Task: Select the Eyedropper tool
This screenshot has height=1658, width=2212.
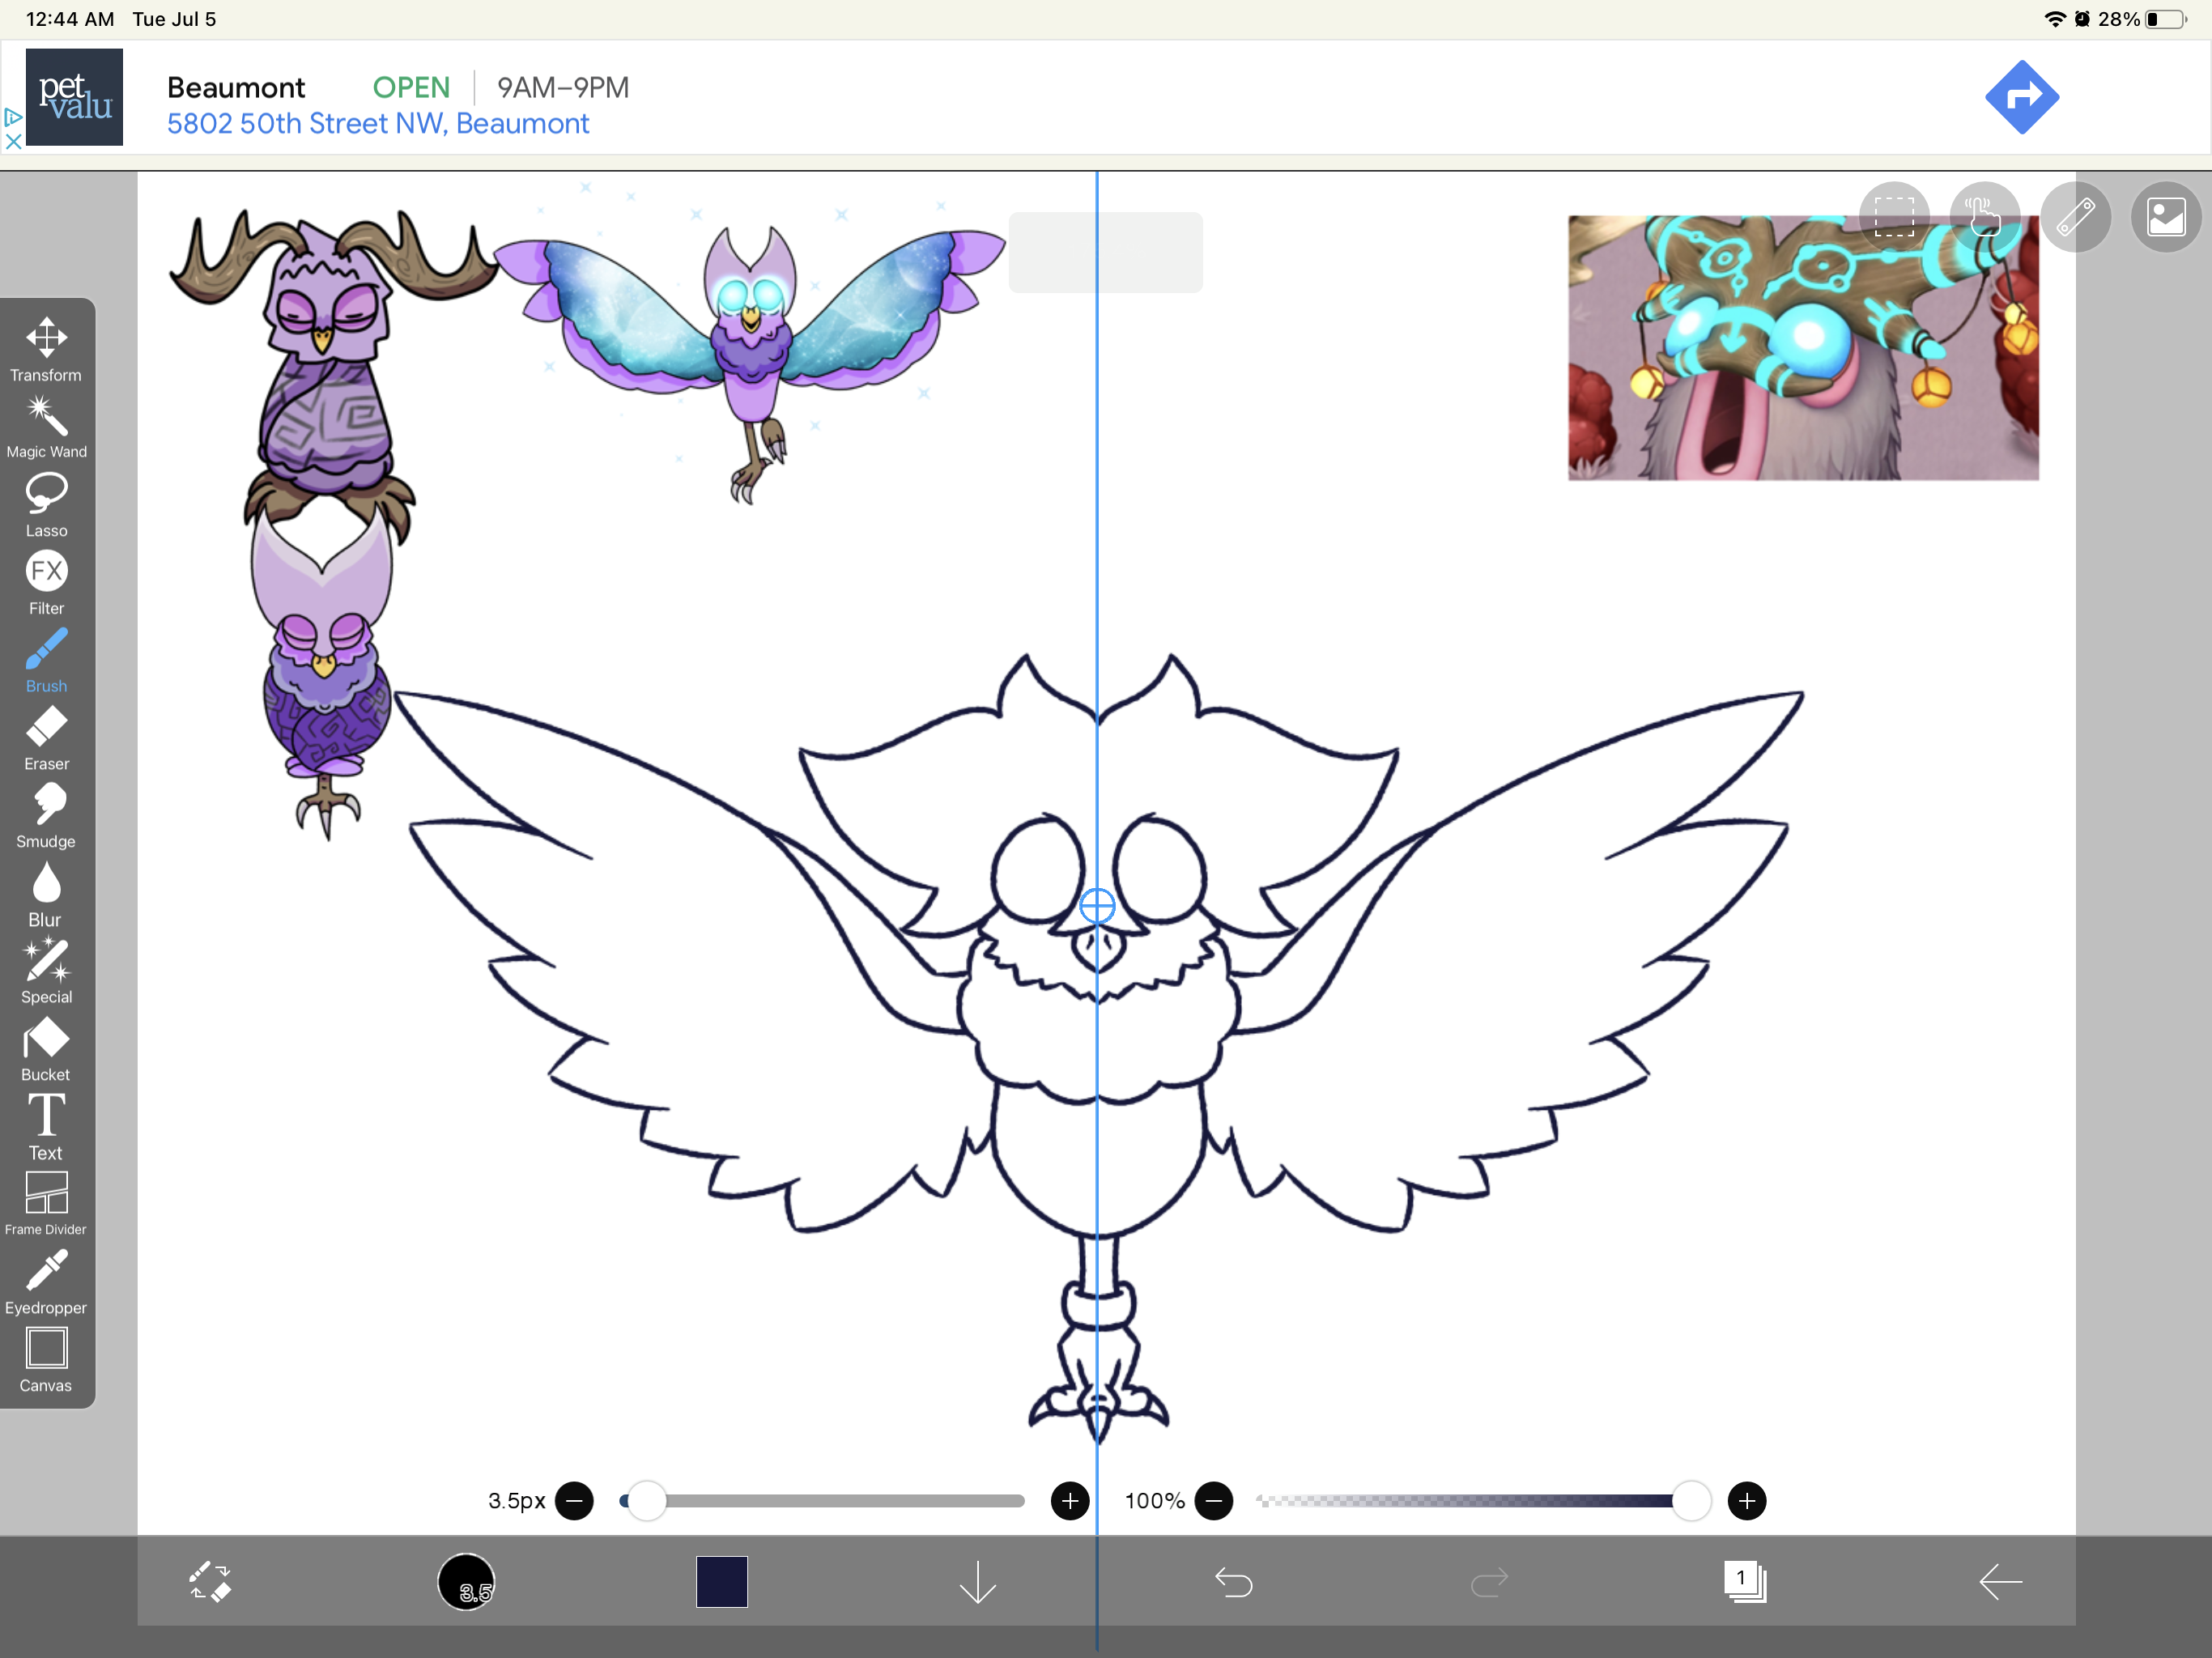Action: point(46,1282)
